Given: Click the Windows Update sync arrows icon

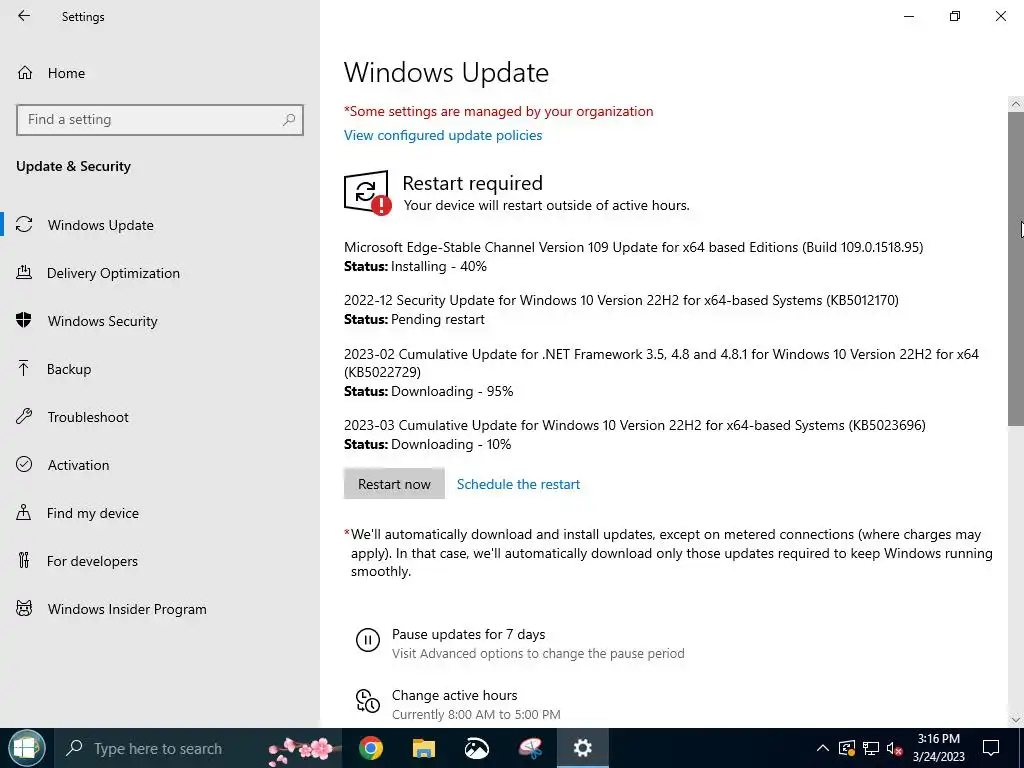Looking at the screenshot, I should [x=24, y=225].
